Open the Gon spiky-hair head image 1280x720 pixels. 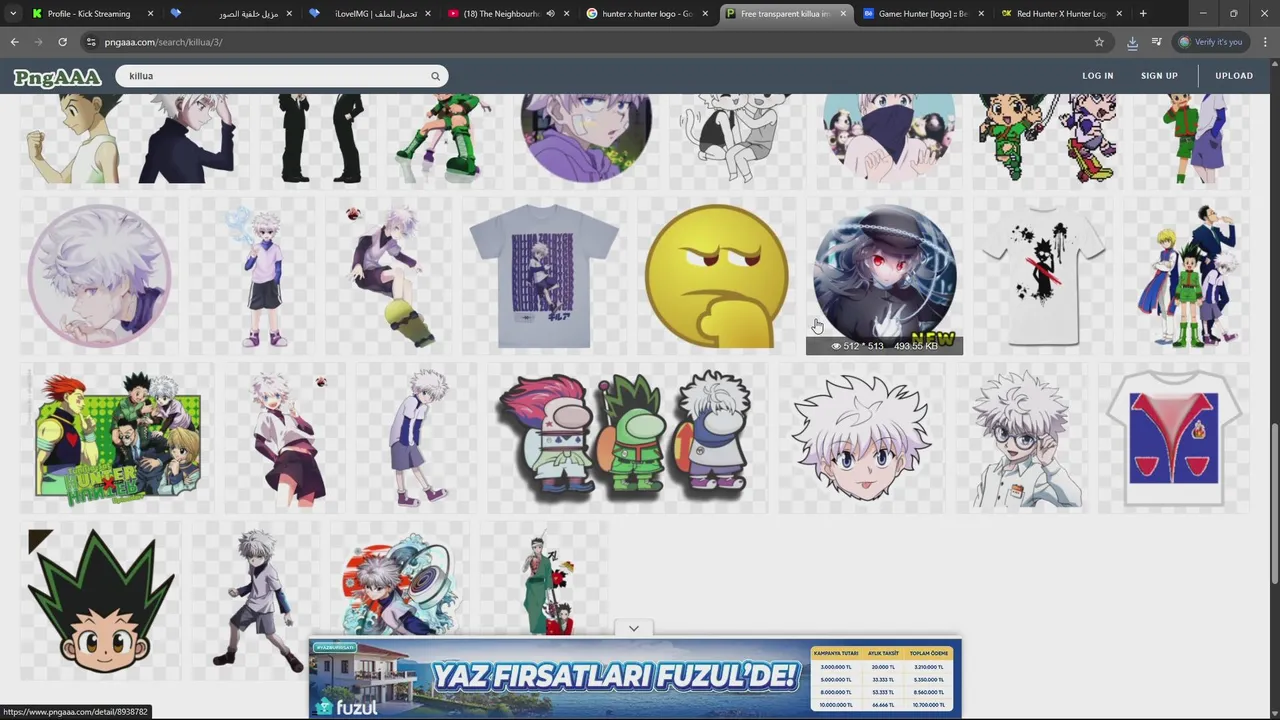point(101,599)
